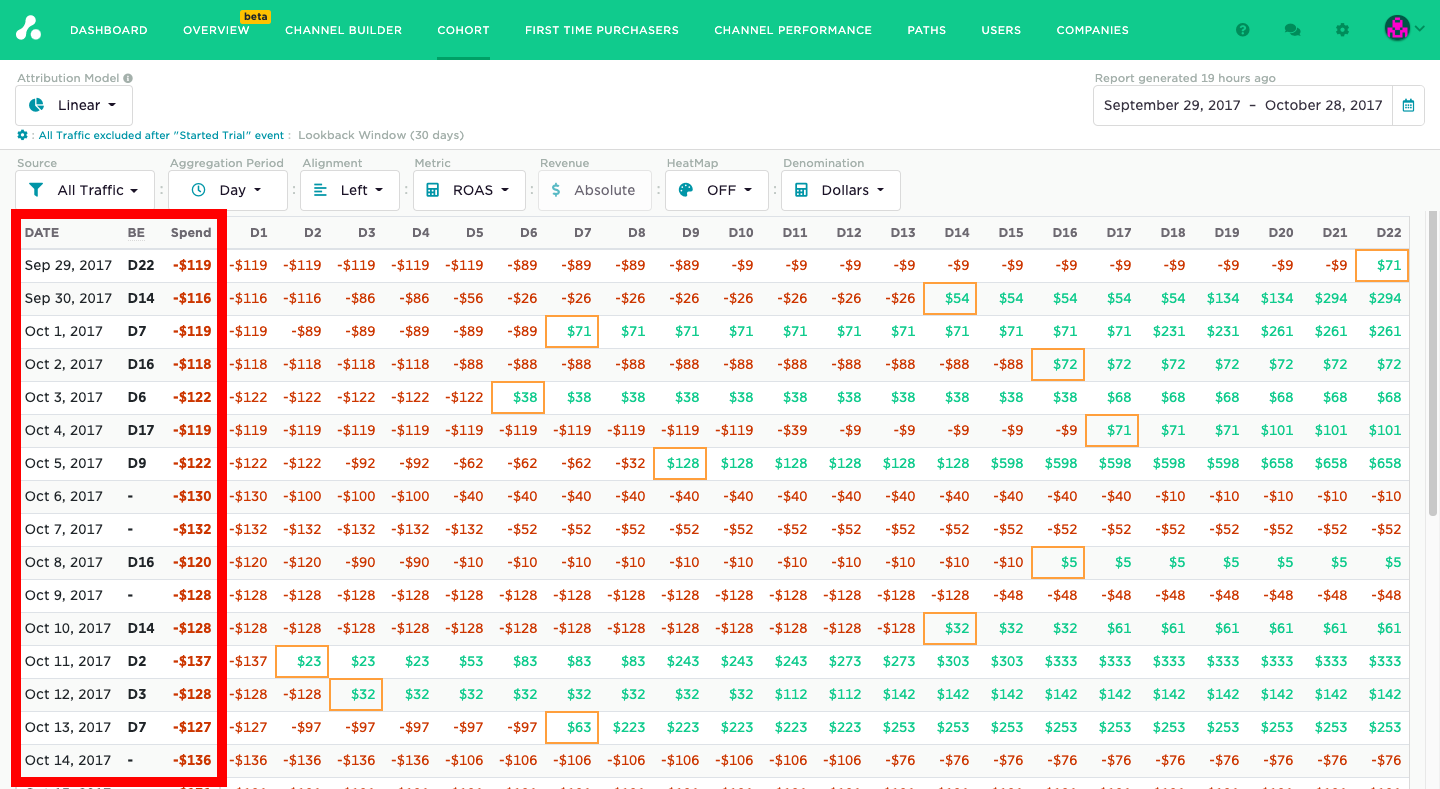The height and width of the screenshot is (789, 1440).
Task: Select the Oct 5, 2017 row date
Action: (64, 463)
